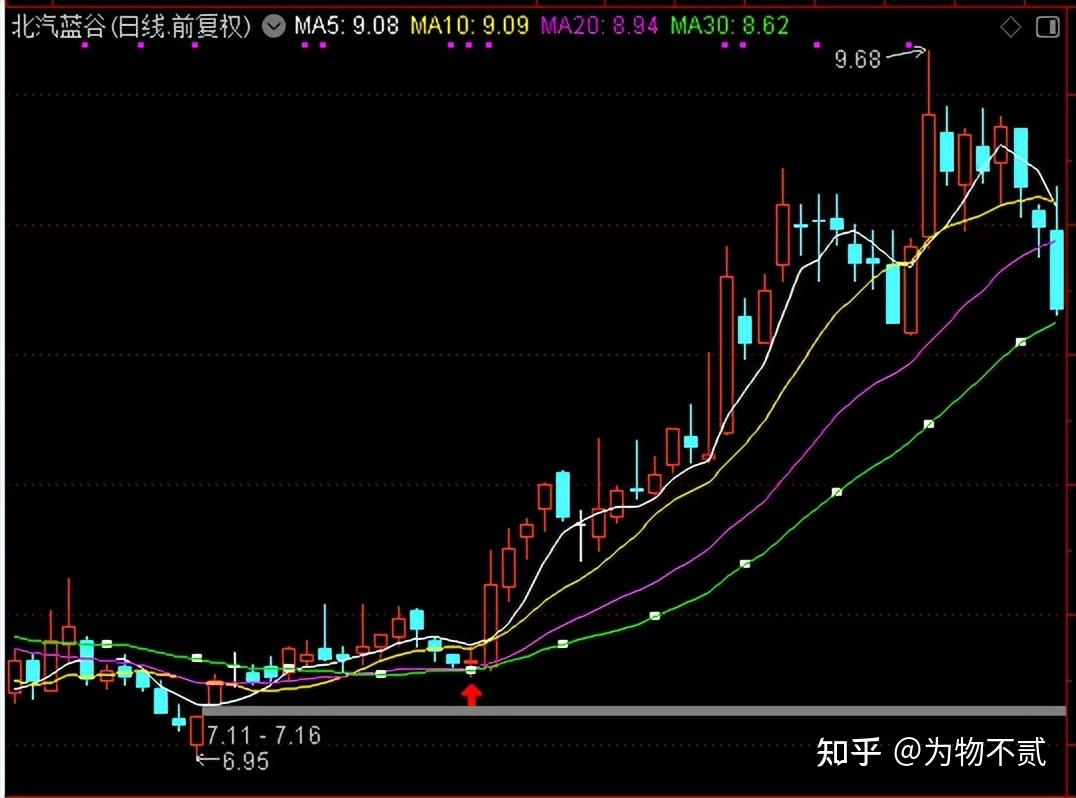Click the leftmost magenta dot under the title
This screenshot has height=798, width=1076.
tap(86, 45)
